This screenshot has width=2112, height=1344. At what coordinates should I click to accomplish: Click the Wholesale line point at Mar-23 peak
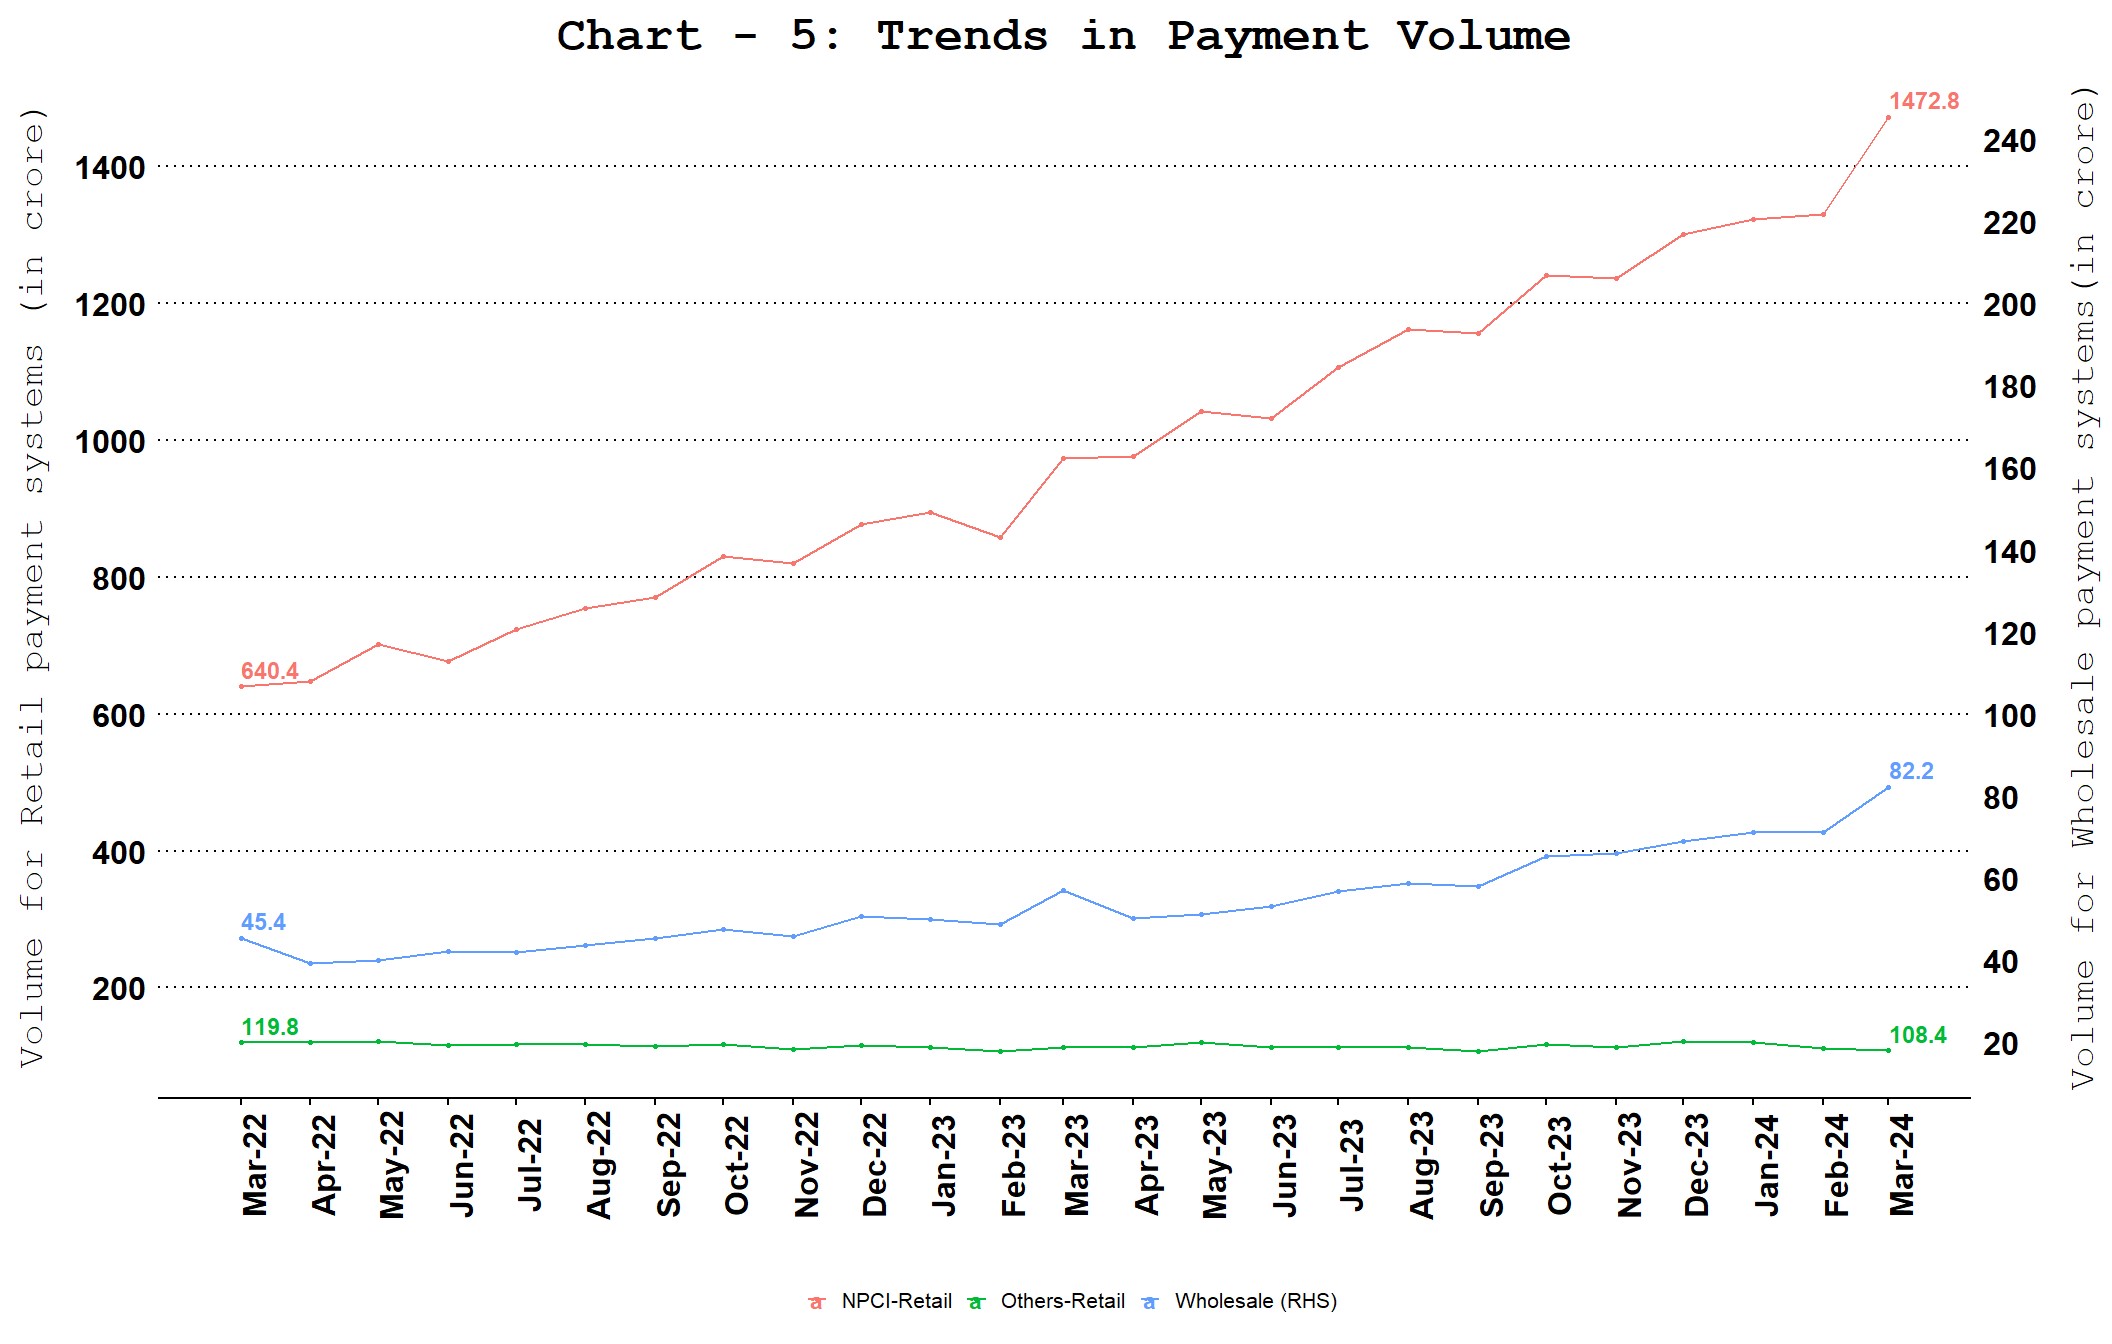click(1063, 890)
